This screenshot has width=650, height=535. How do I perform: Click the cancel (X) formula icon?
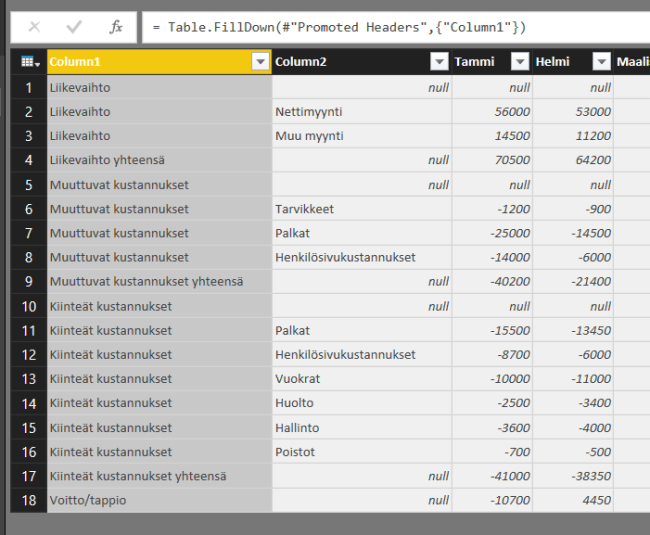coord(34,27)
